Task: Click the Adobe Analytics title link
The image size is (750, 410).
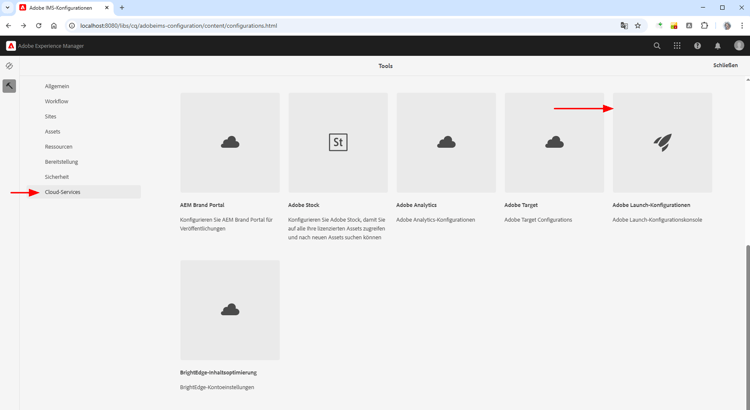Action: pos(416,205)
